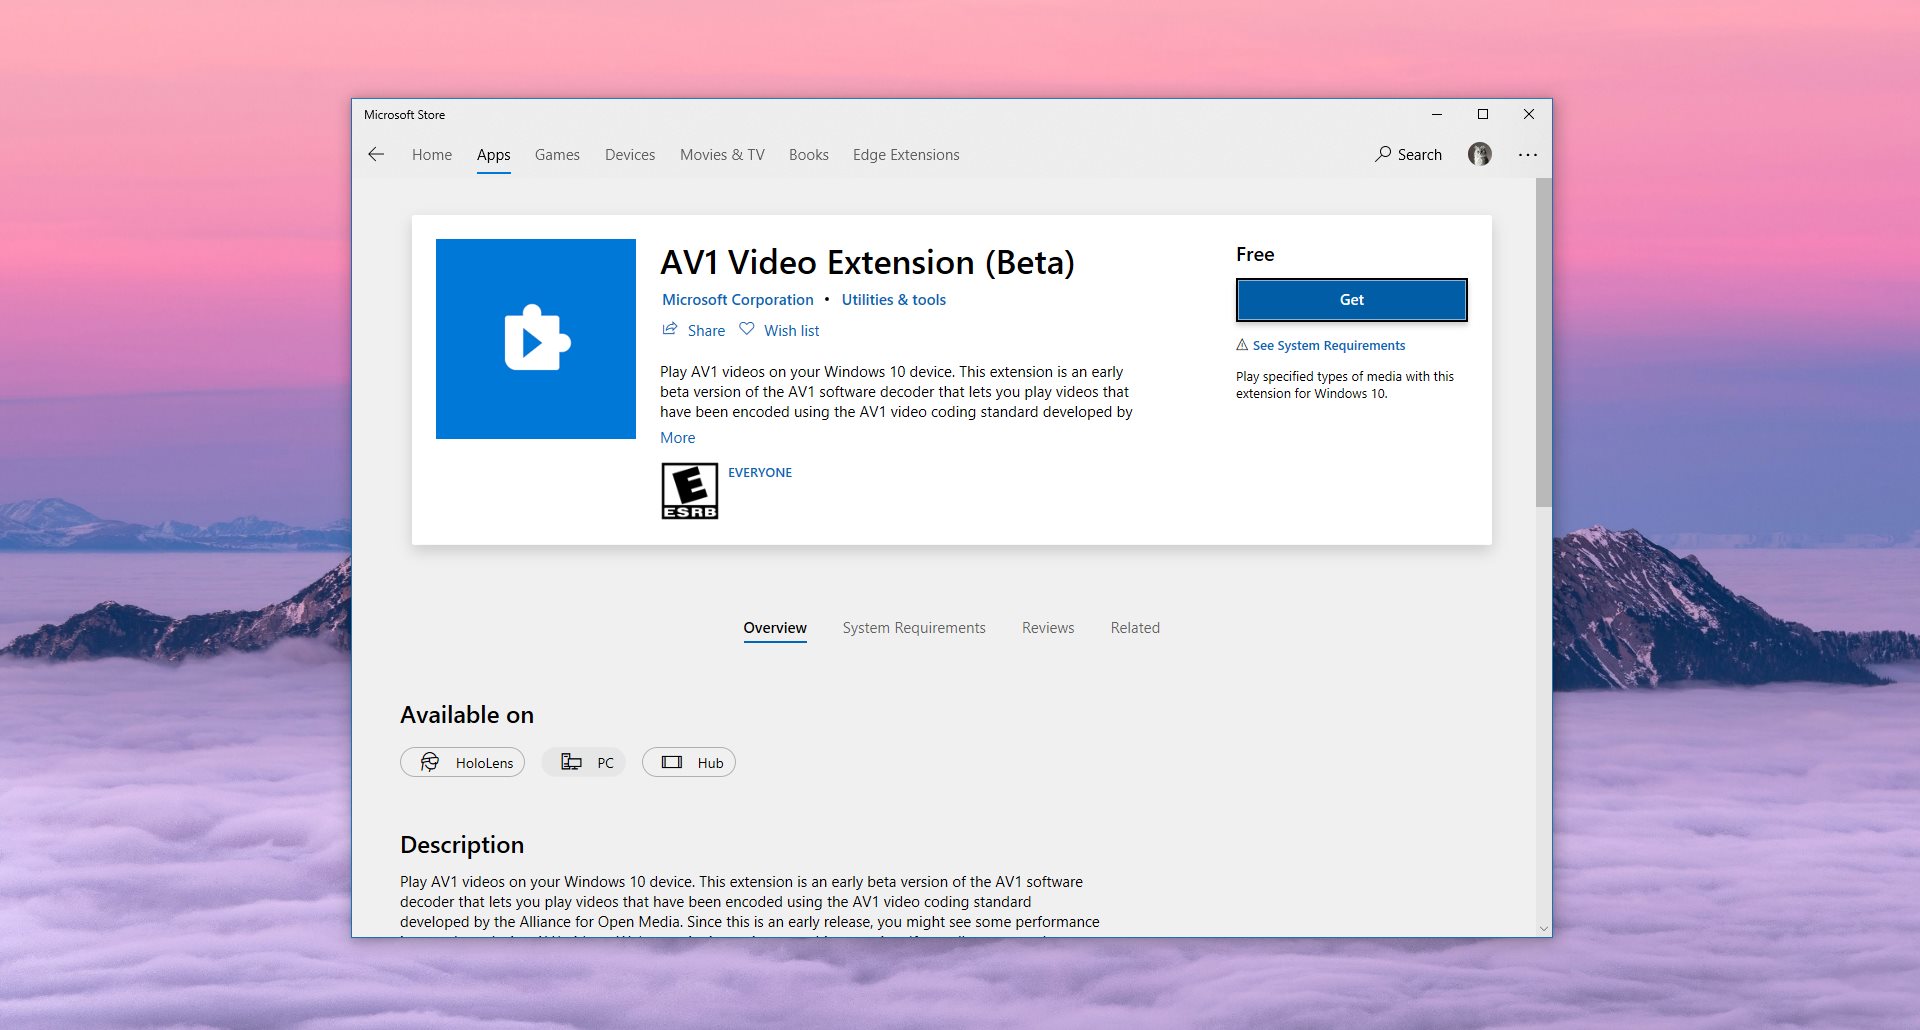Maximize the Microsoft Store window
Viewport: 1920px width, 1030px height.
click(x=1483, y=114)
